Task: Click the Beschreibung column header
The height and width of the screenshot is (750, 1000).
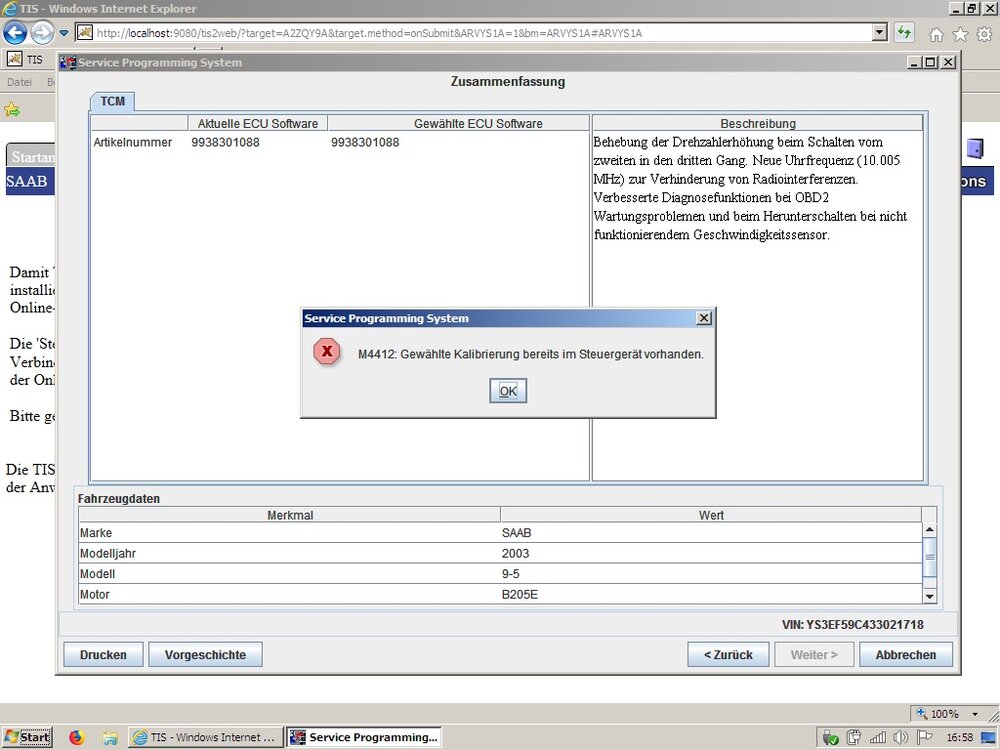Action: [758, 124]
